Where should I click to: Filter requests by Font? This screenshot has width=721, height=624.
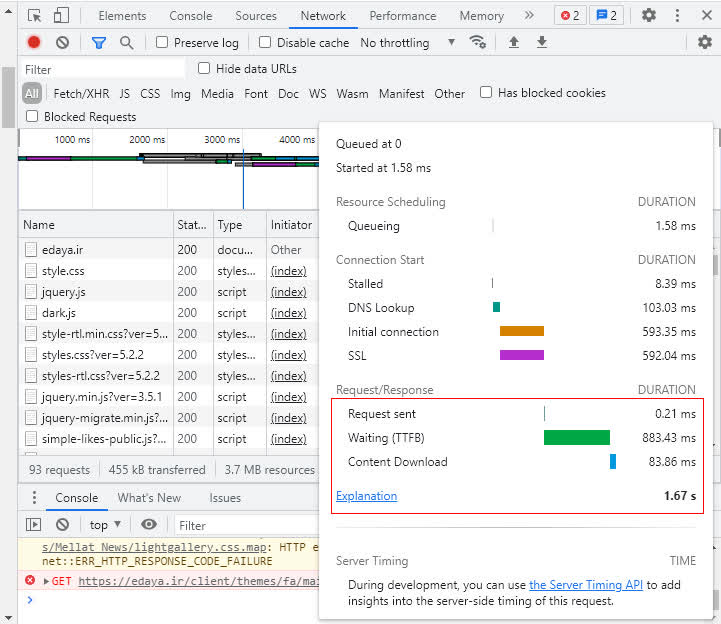[x=256, y=93]
